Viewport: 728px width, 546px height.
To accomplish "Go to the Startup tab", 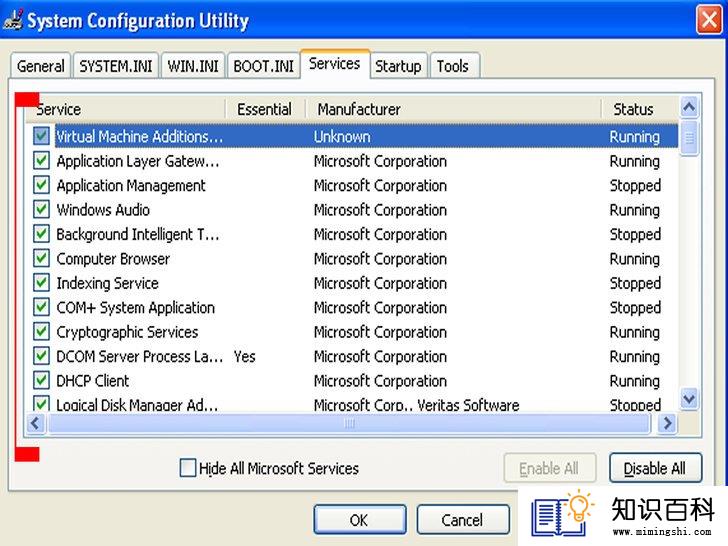I will point(398,66).
